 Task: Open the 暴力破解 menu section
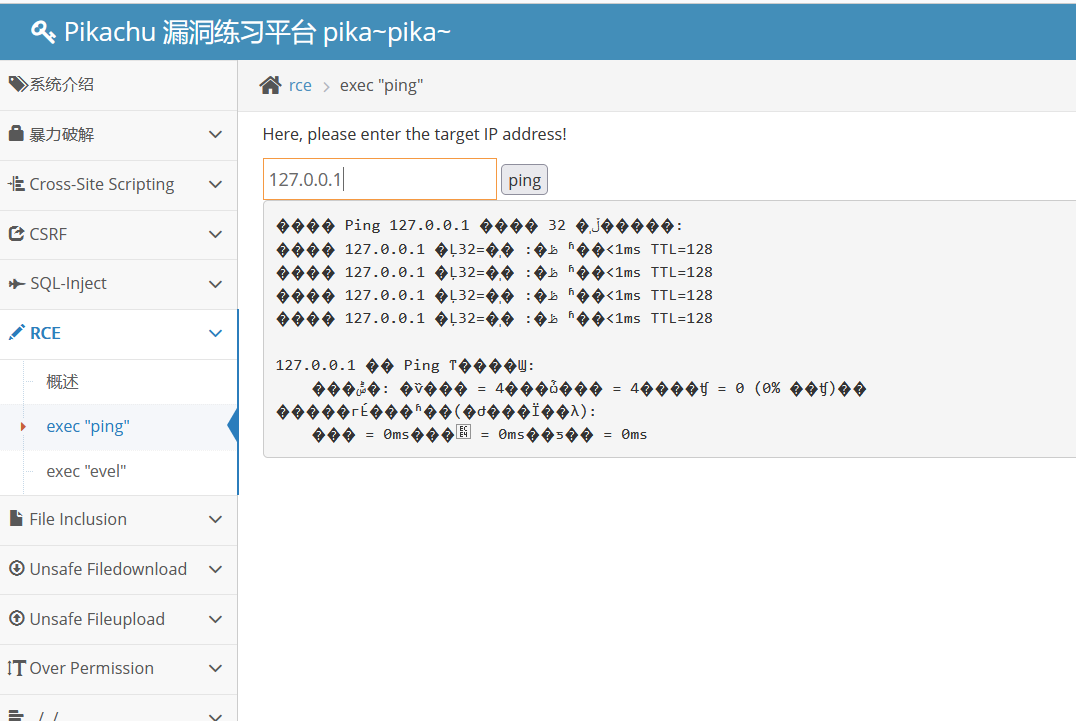tap(119, 135)
